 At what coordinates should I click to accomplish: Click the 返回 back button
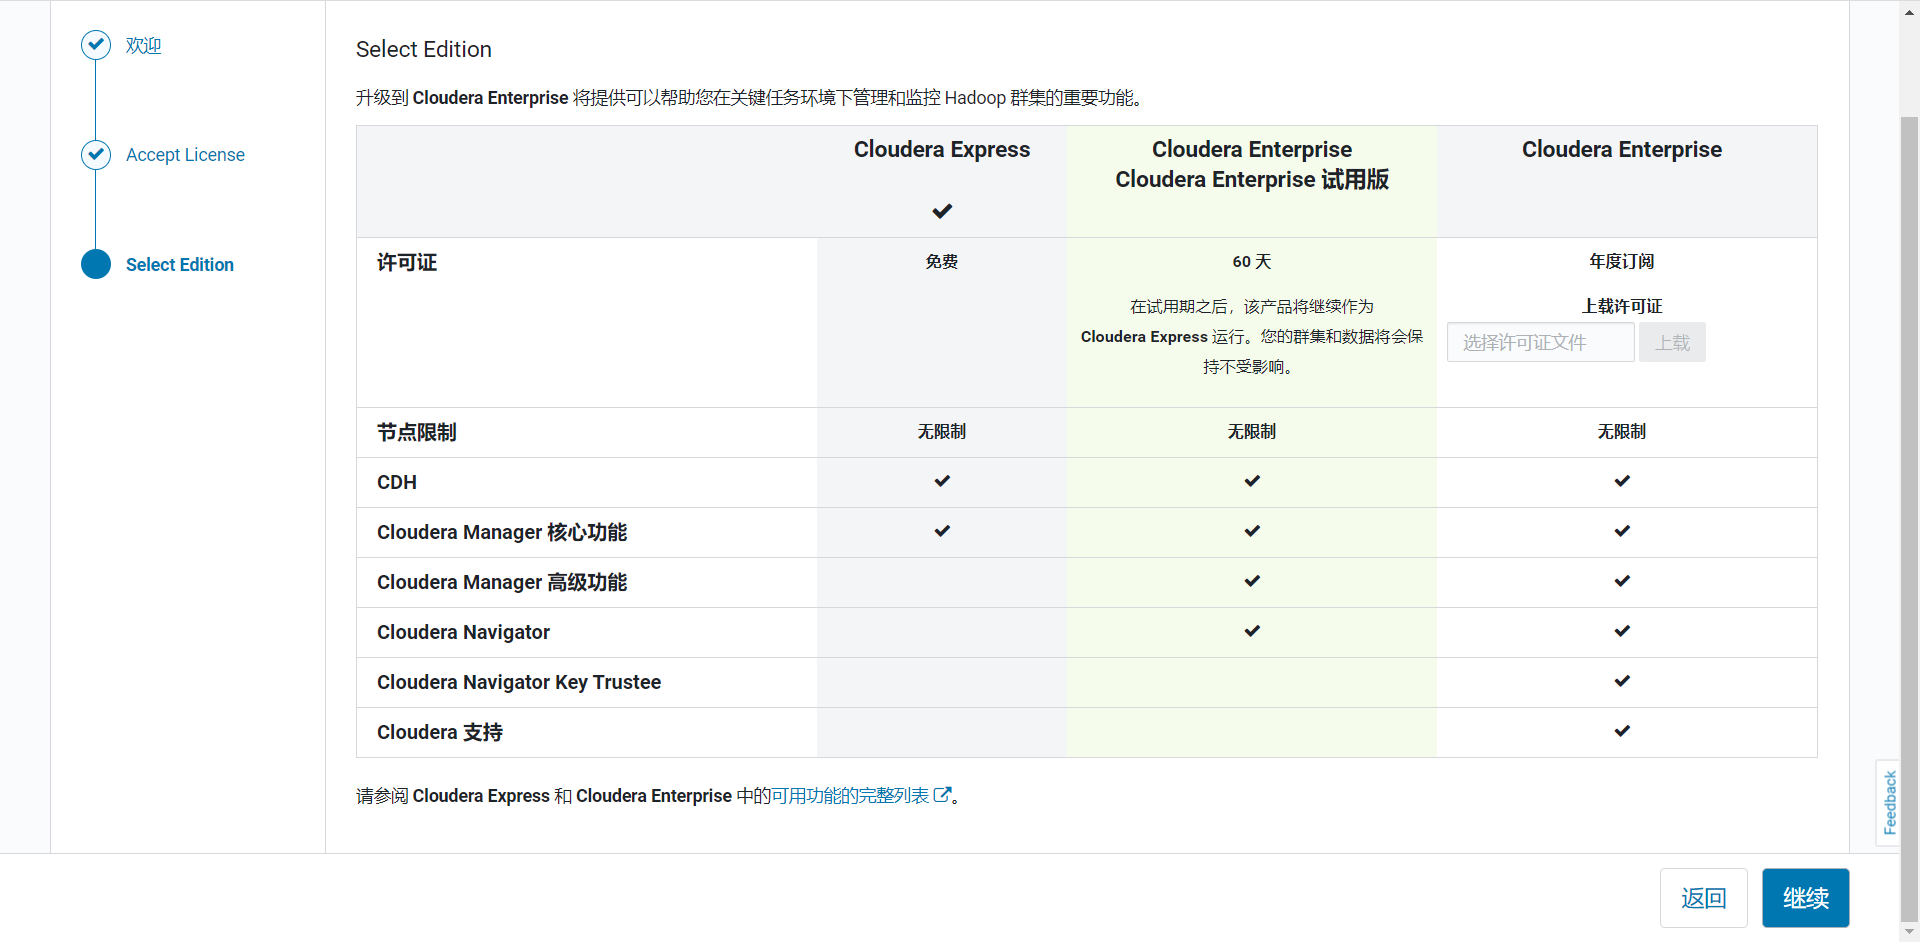[x=1704, y=898]
